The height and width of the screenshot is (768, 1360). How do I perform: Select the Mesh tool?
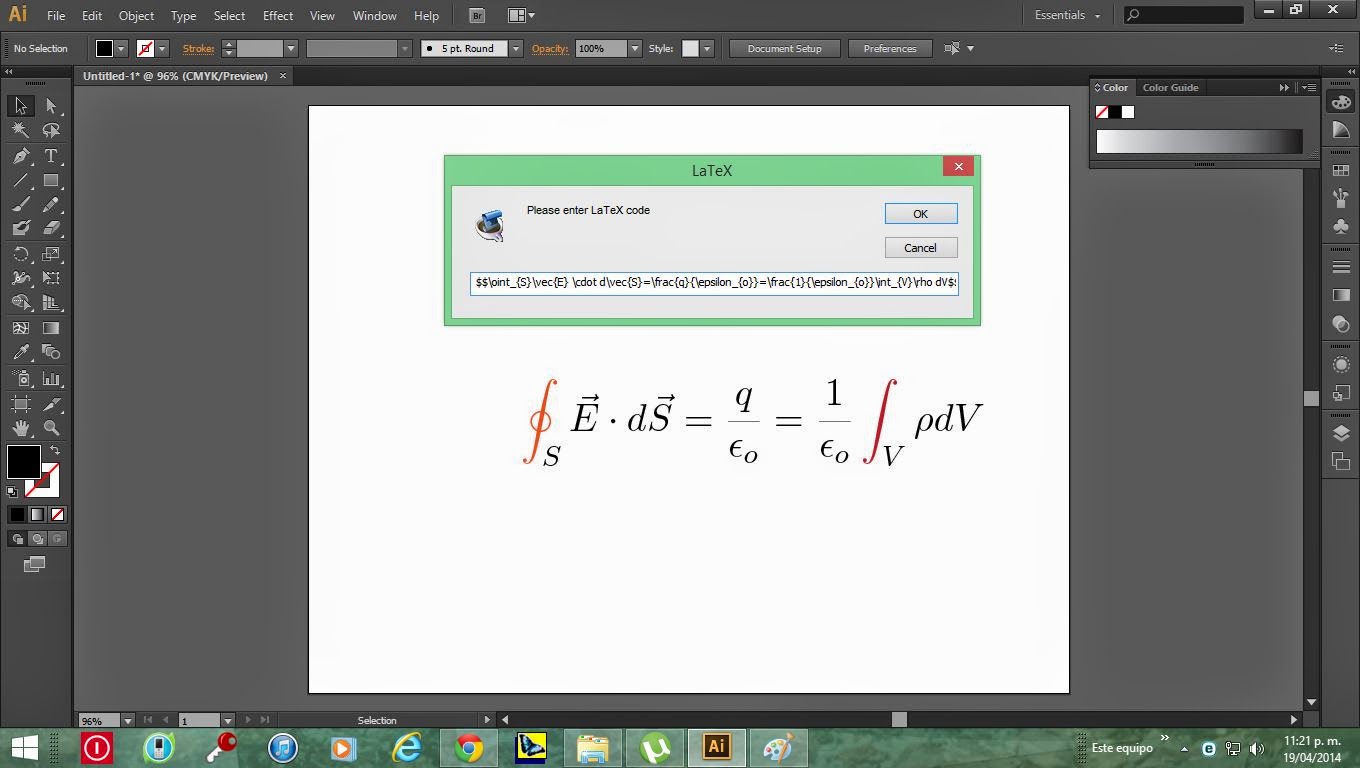(20, 328)
